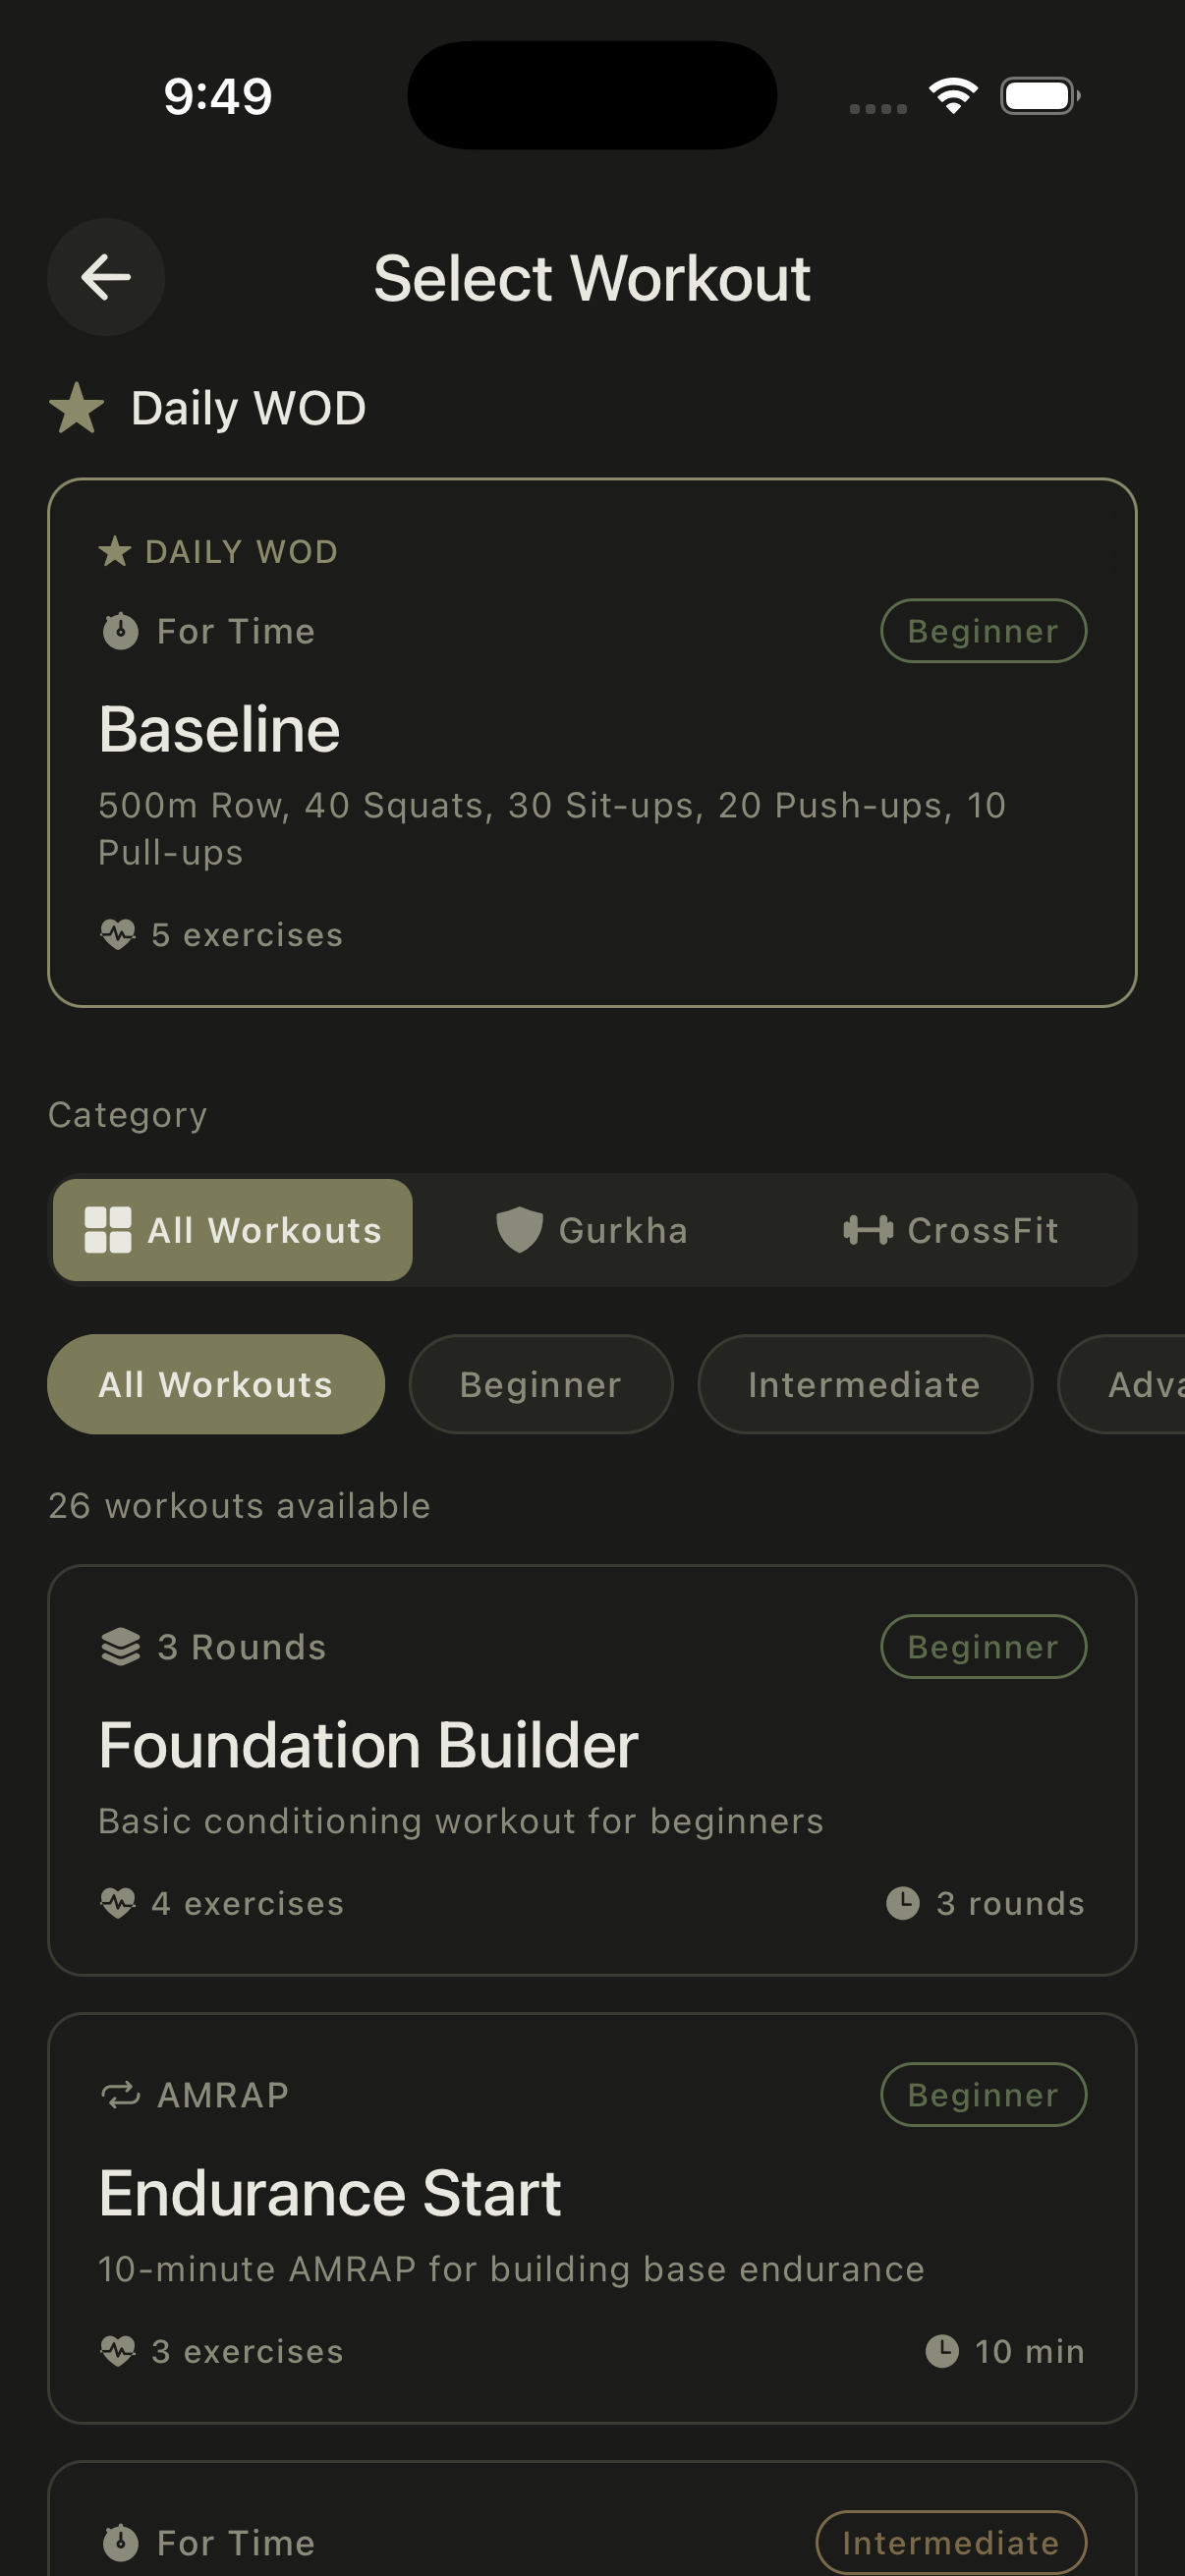
Task: Click the repeat loop icon beside AMRAP
Action: click(121, 2093)
